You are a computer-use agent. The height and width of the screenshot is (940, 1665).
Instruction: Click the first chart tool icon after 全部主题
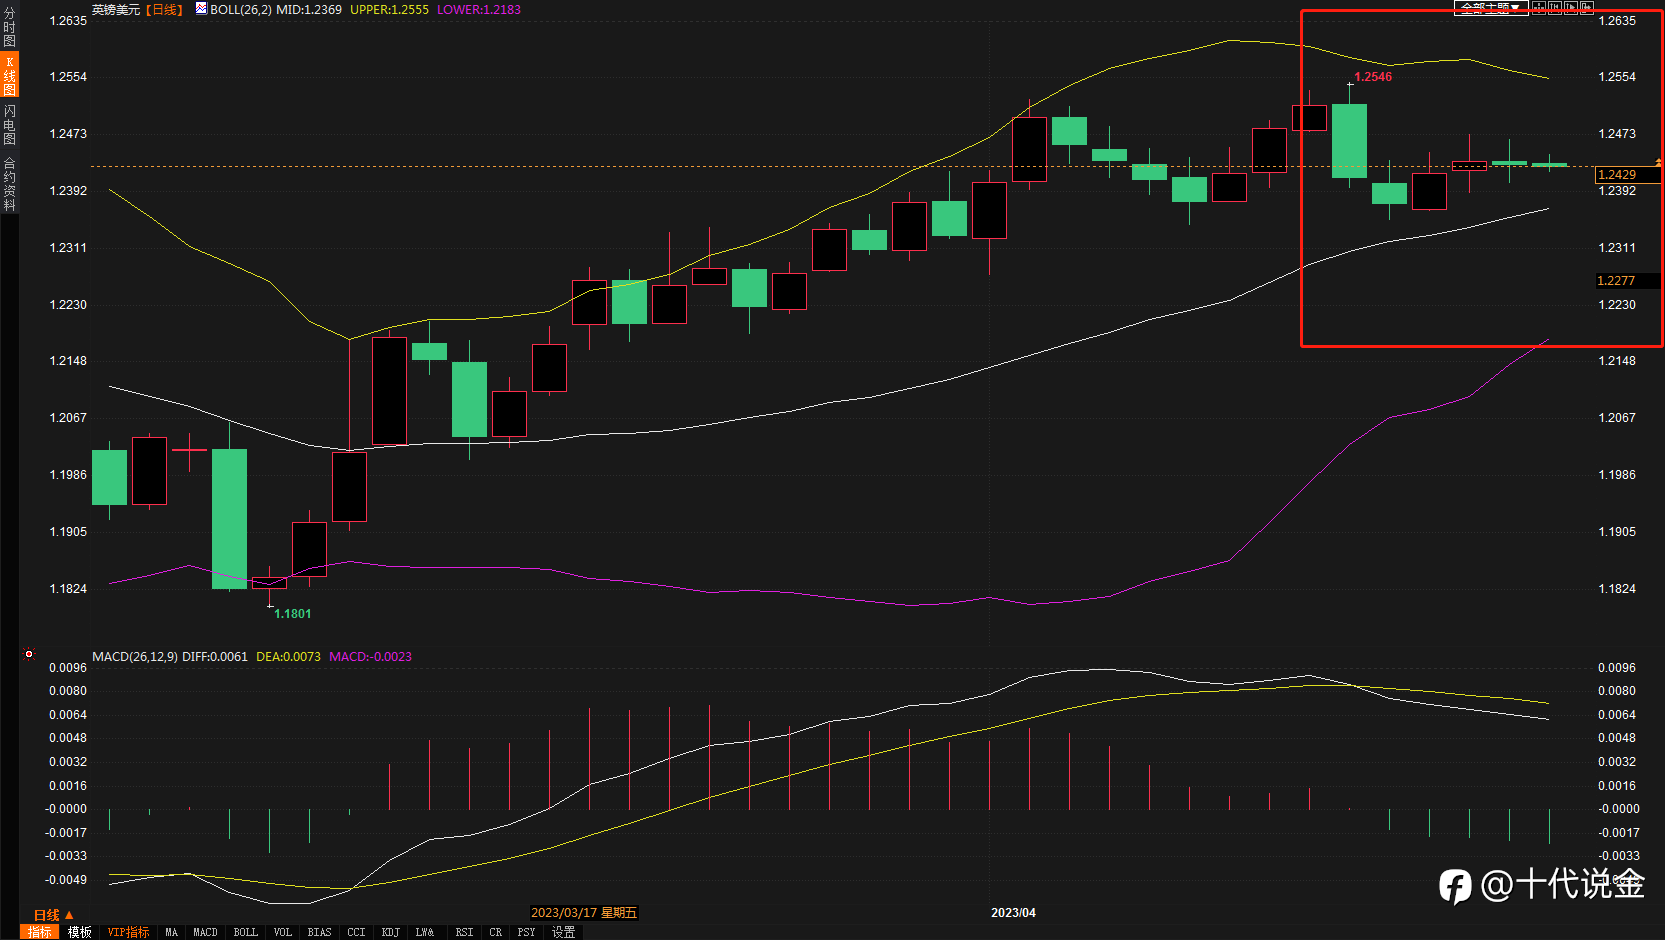click(1539, 7)
